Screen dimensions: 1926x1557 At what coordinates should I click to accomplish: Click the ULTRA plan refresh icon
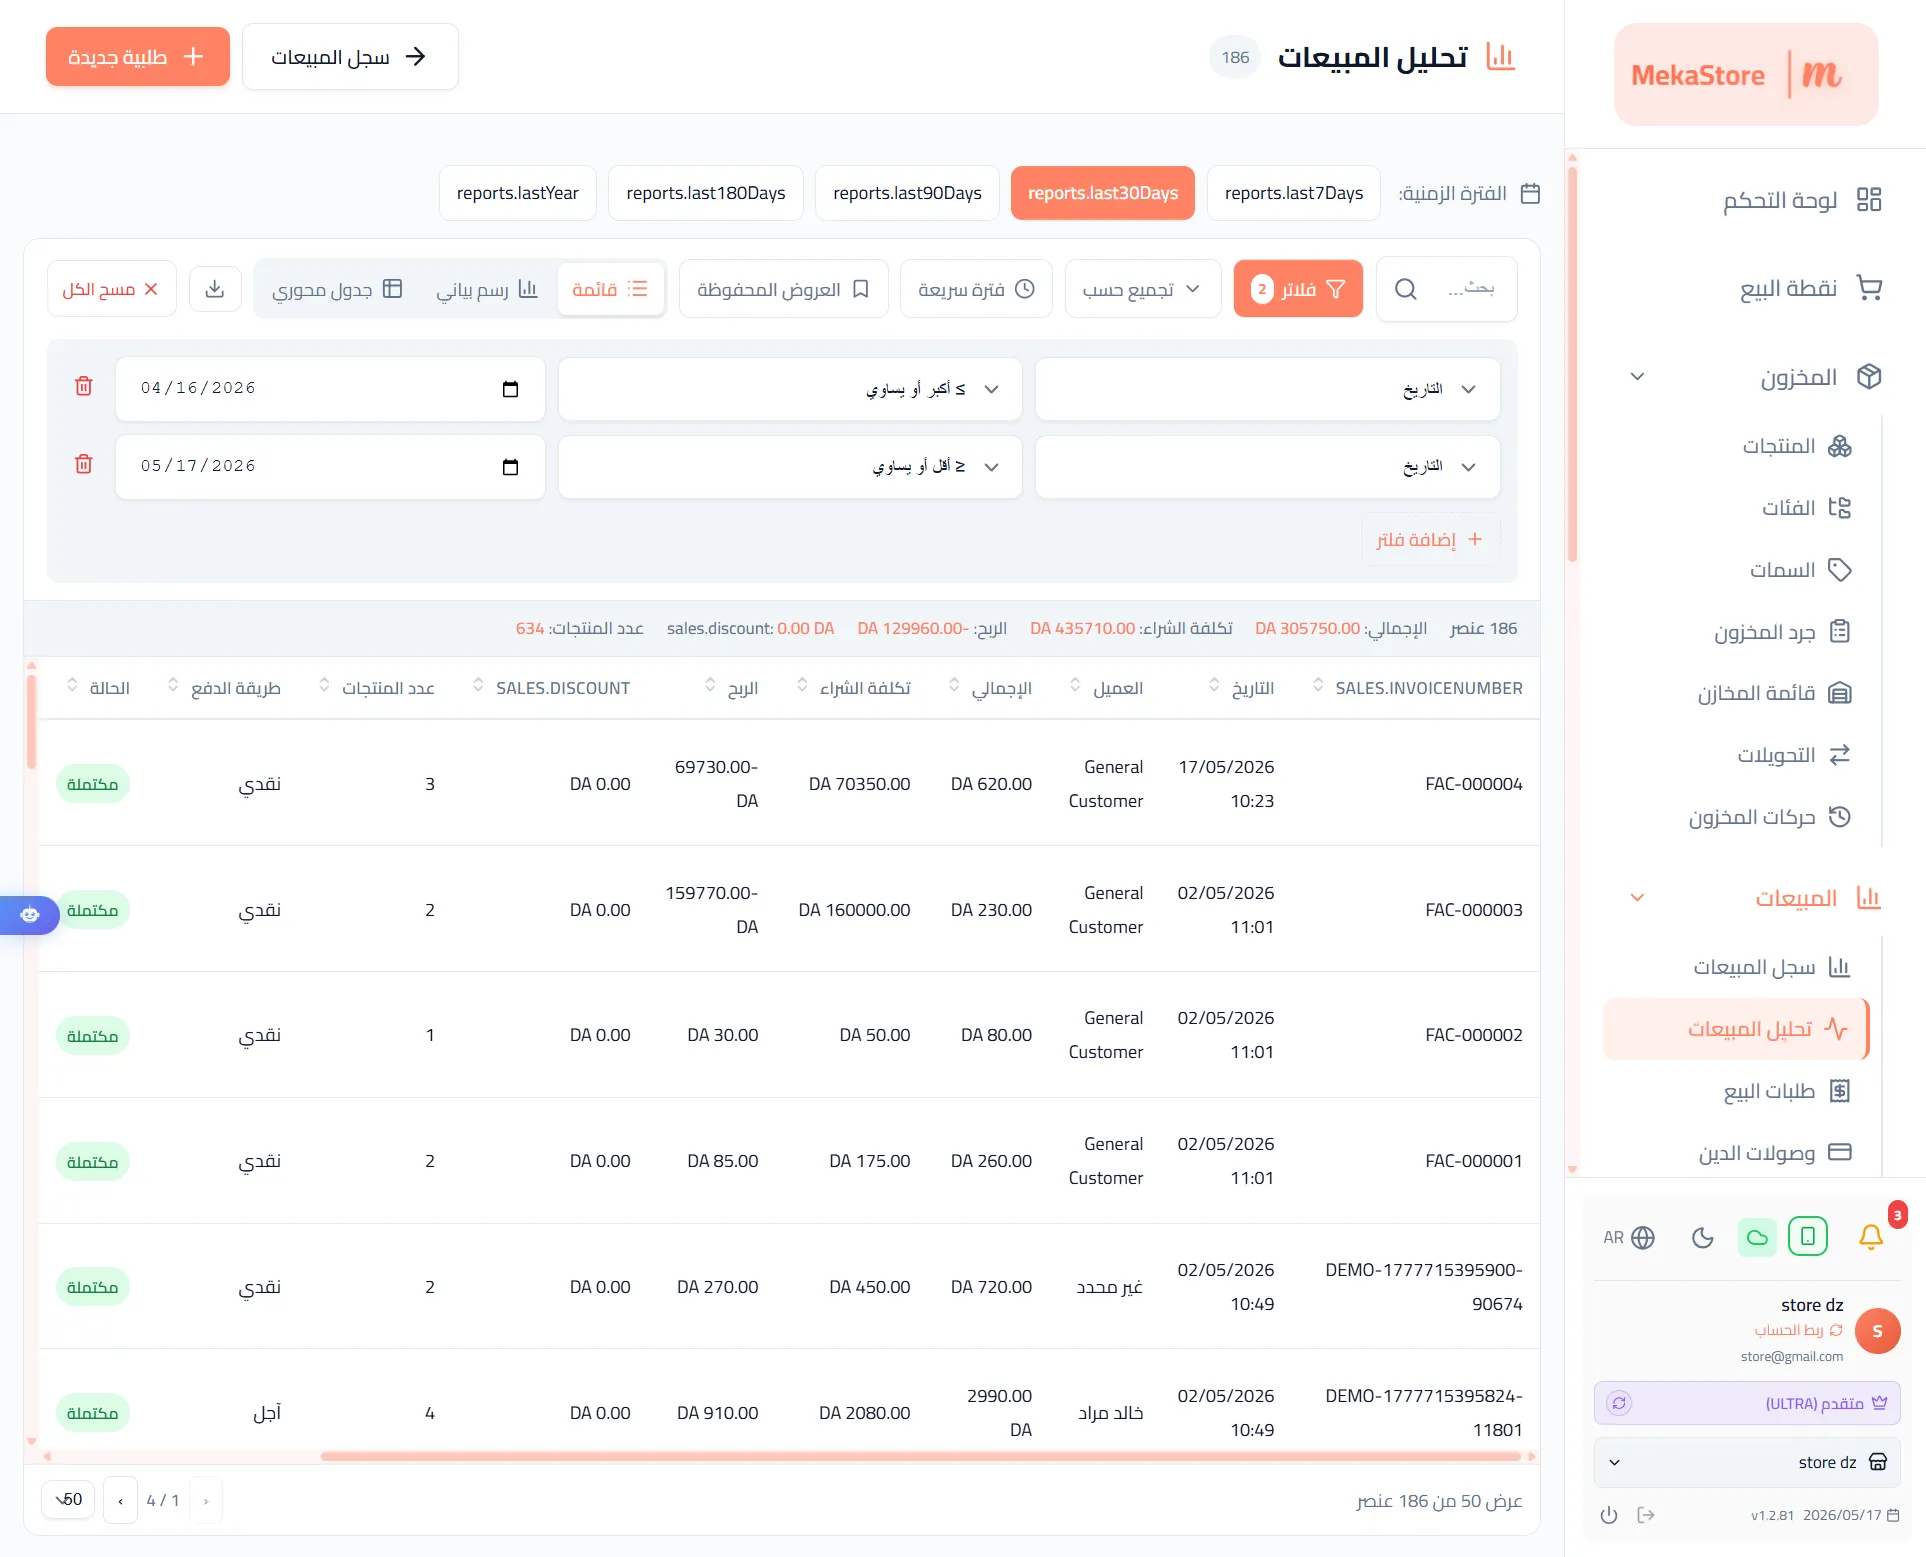1619,1403
